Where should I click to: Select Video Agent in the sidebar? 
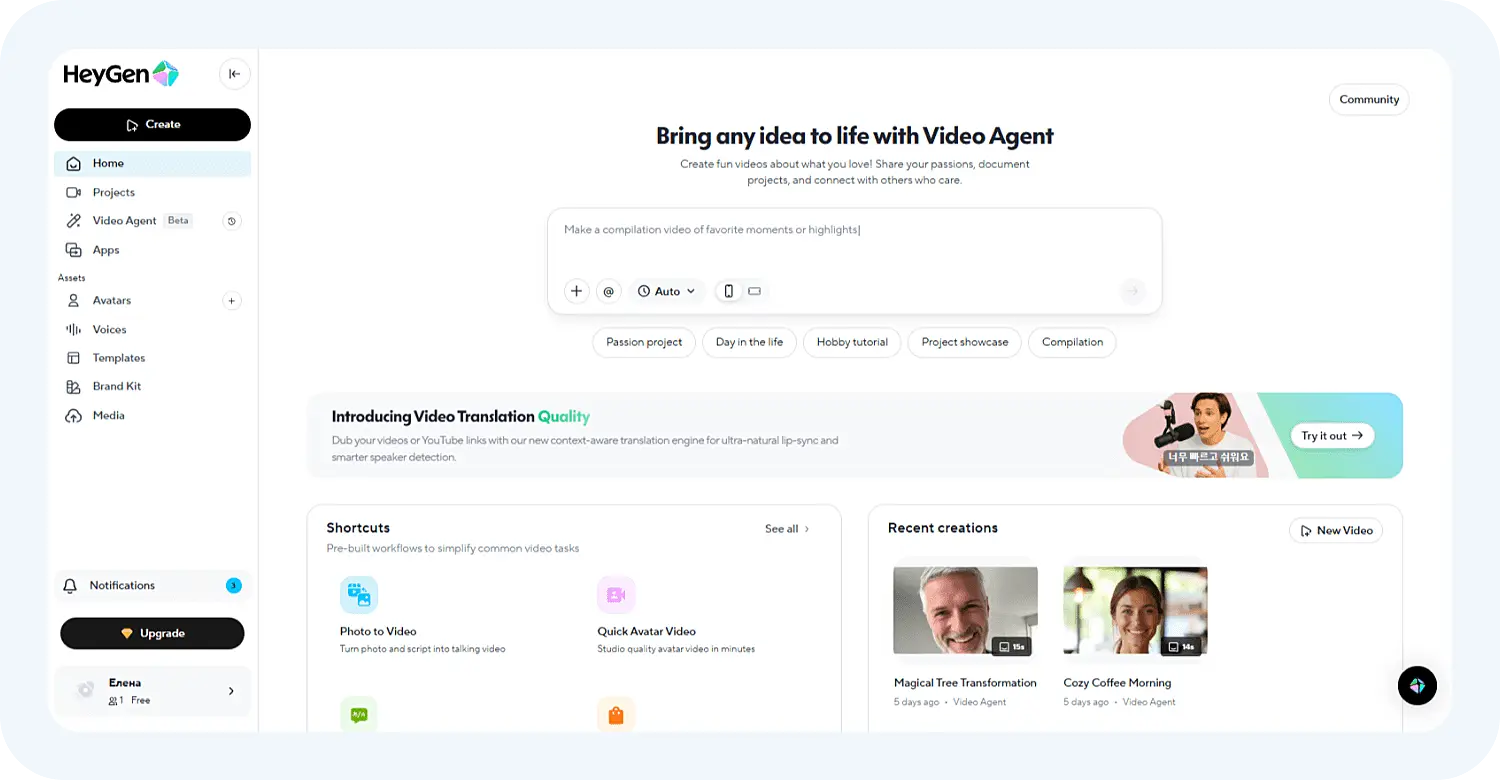[124, 220]
